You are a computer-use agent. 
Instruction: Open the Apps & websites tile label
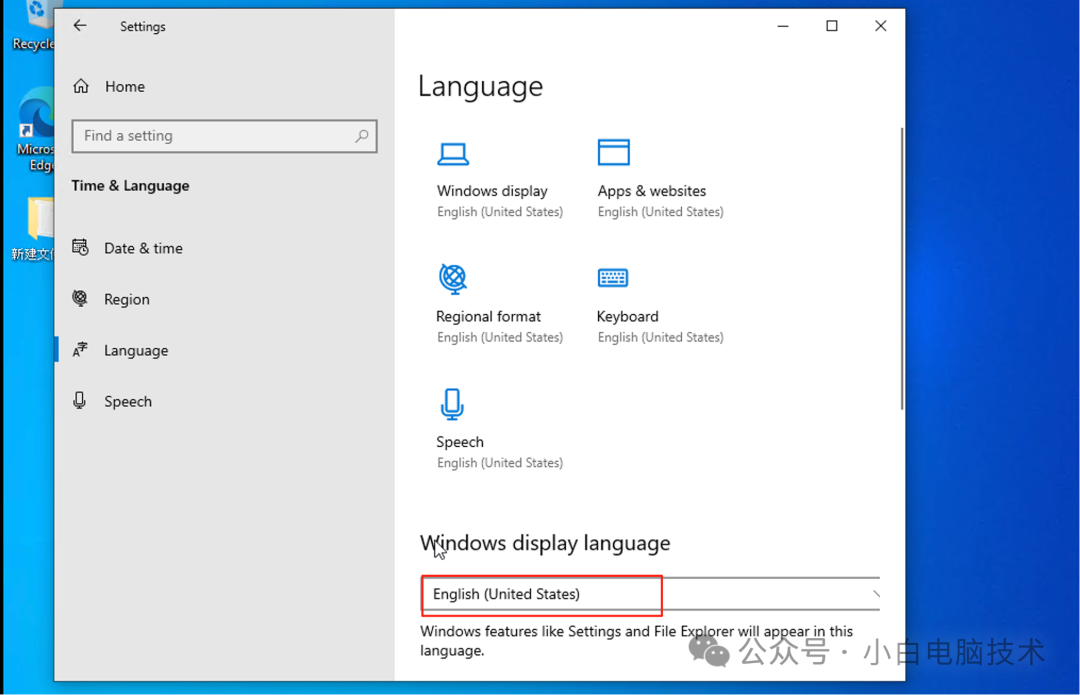652,191
